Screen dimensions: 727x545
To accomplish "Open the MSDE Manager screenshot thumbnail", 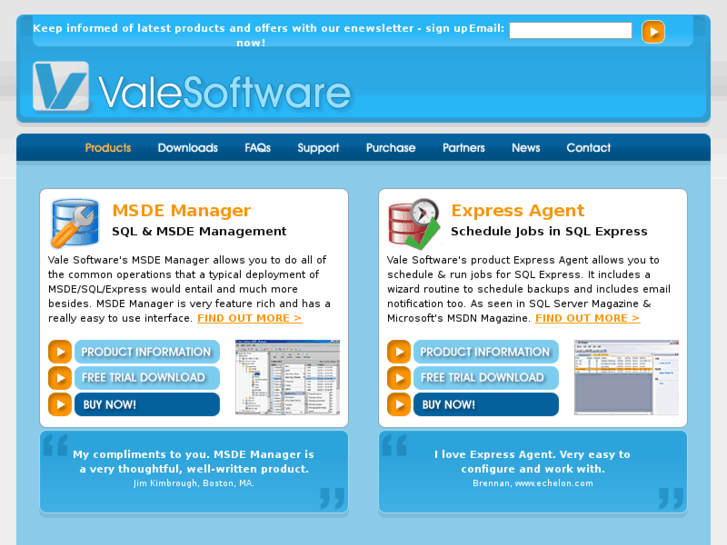I will [x=287, y=377].
